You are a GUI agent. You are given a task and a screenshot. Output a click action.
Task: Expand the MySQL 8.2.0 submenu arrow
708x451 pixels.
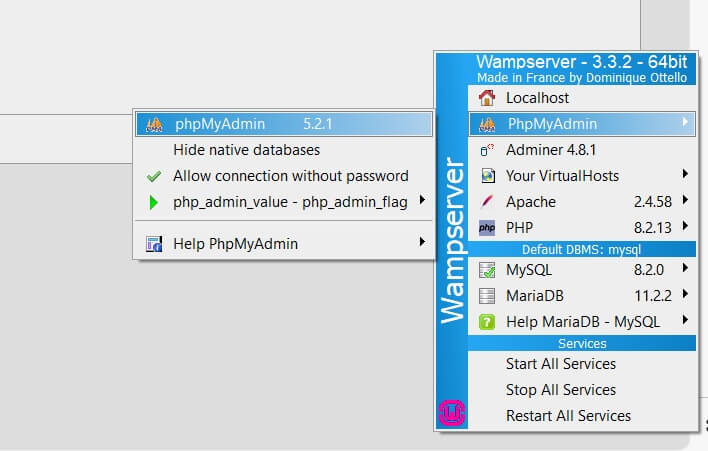pyautogui.click(x=685, y=267)
